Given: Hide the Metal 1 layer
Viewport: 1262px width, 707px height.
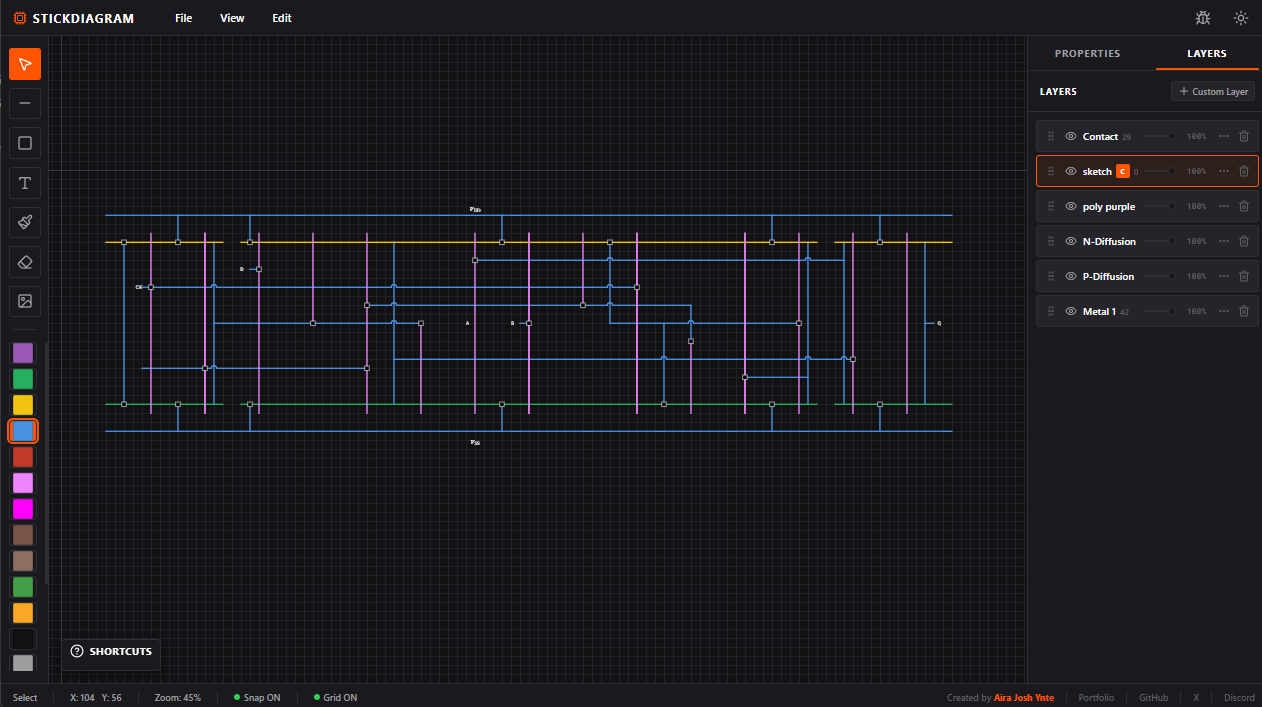Looking at the screenshot, I should tap(1071, 311).
